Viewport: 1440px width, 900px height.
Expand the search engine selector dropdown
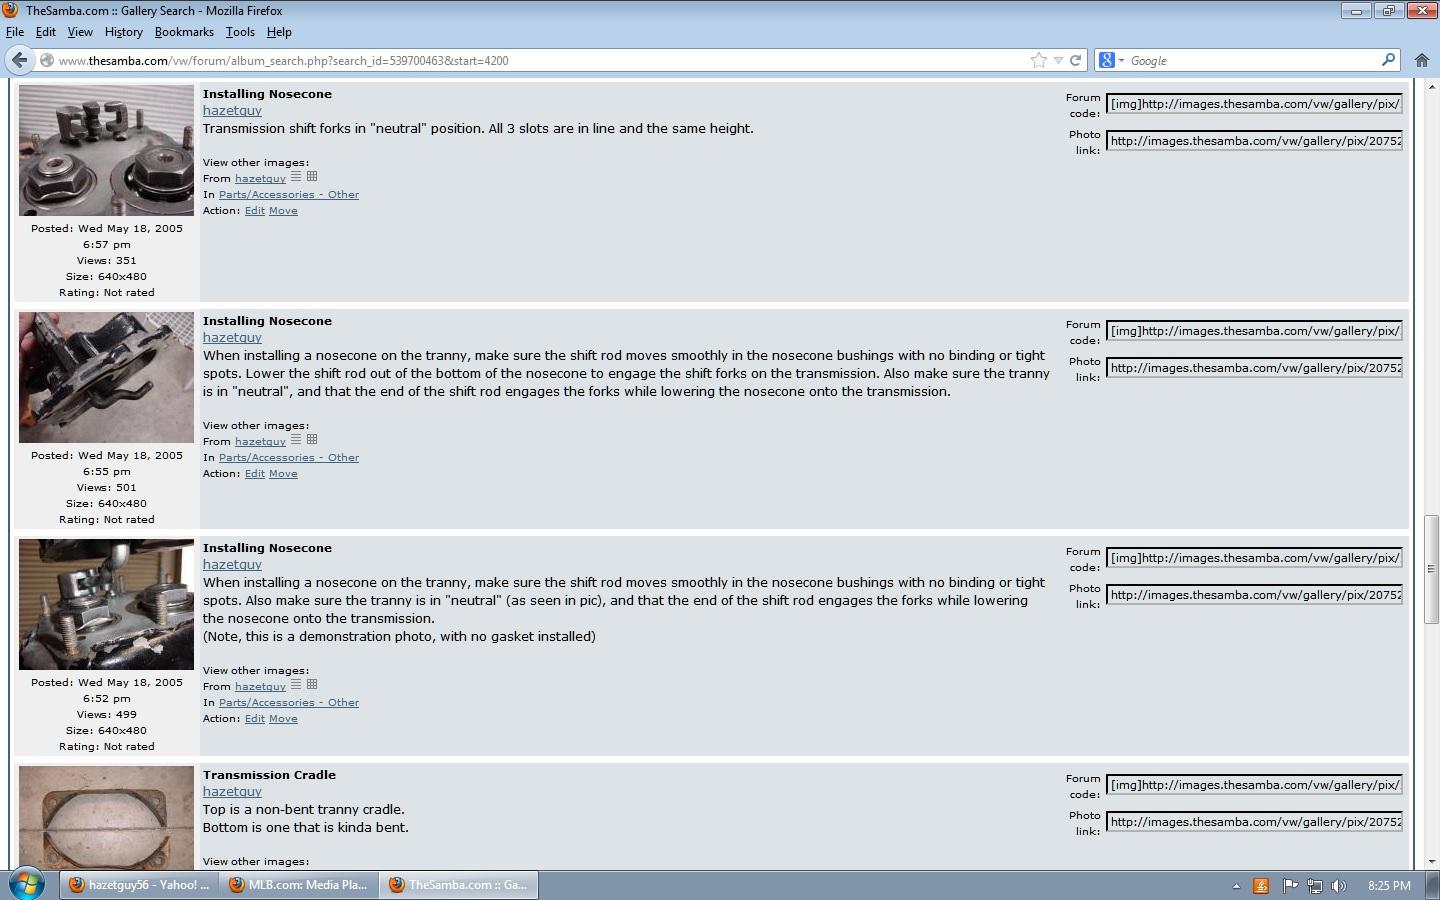click(1111, 60)
